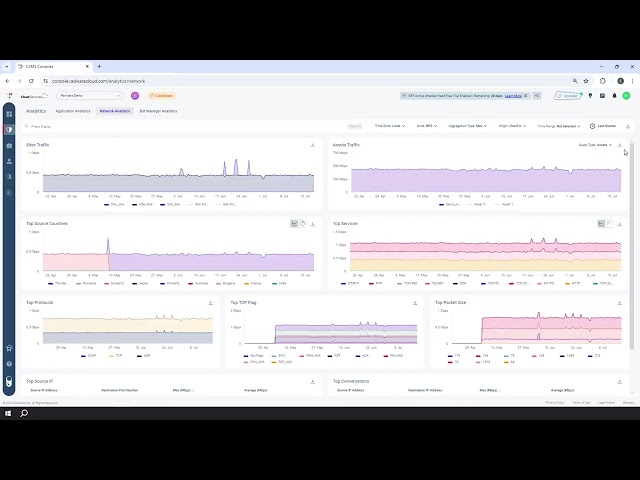Open the Partners Demo account selector
This screenshot has height=480, width=640.
[x=89, y=96]
